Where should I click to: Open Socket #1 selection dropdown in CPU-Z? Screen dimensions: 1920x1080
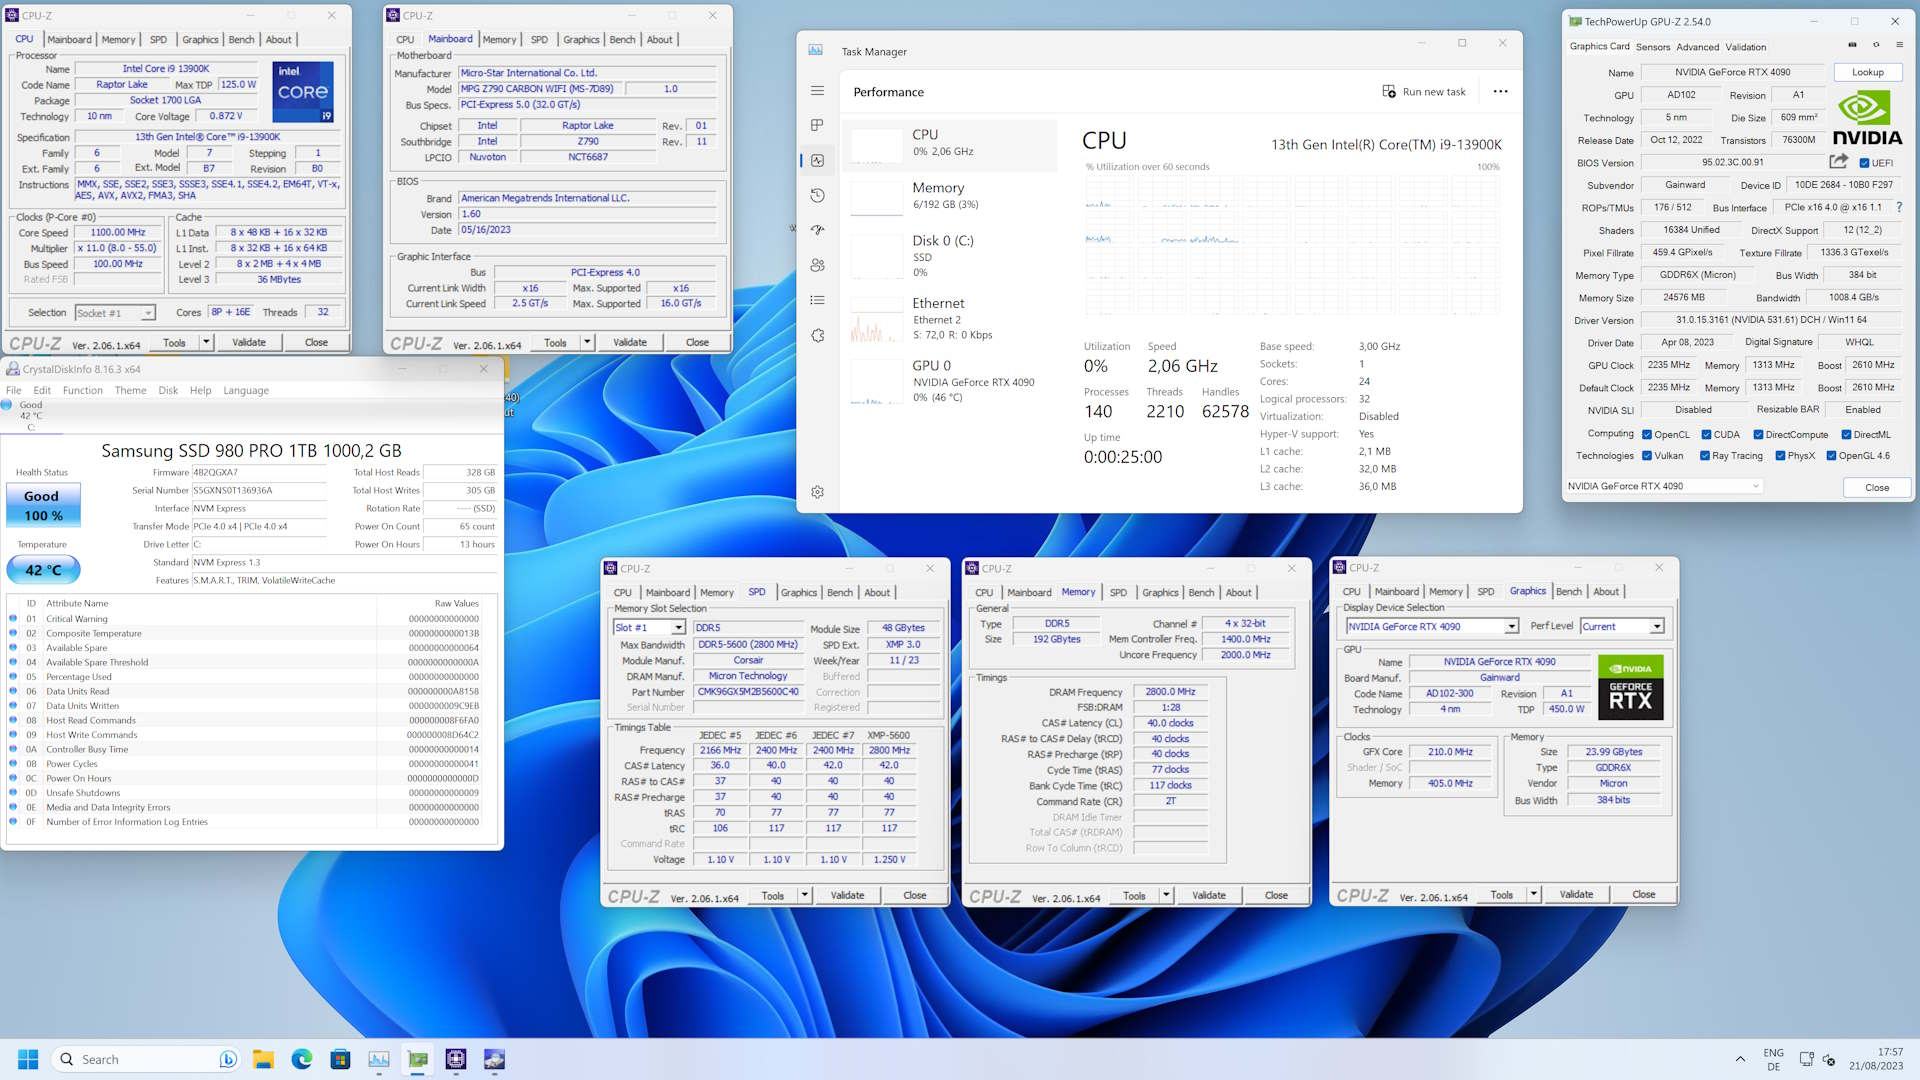115,313
